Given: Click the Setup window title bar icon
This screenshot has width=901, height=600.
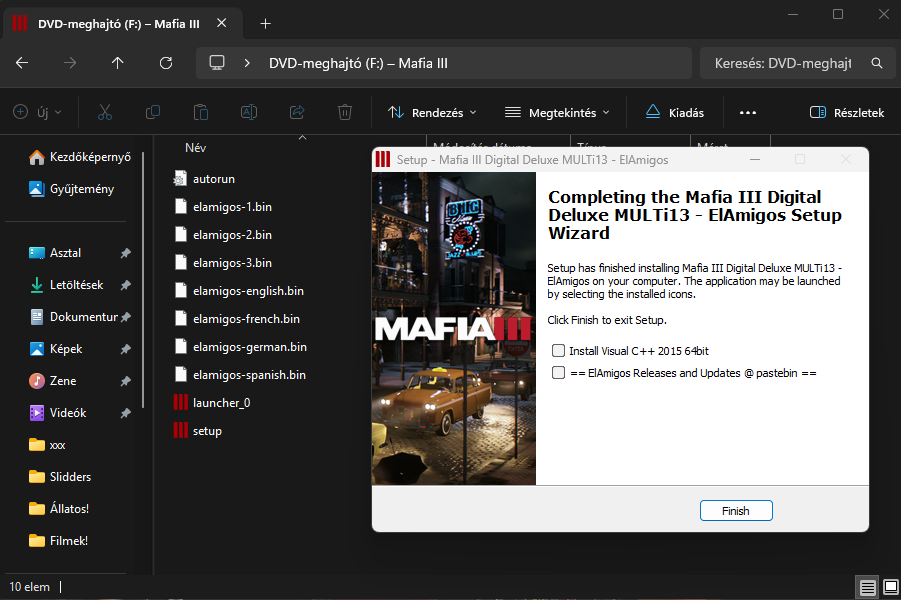Looking at the screenshot, I should click(x=383, y=160).
